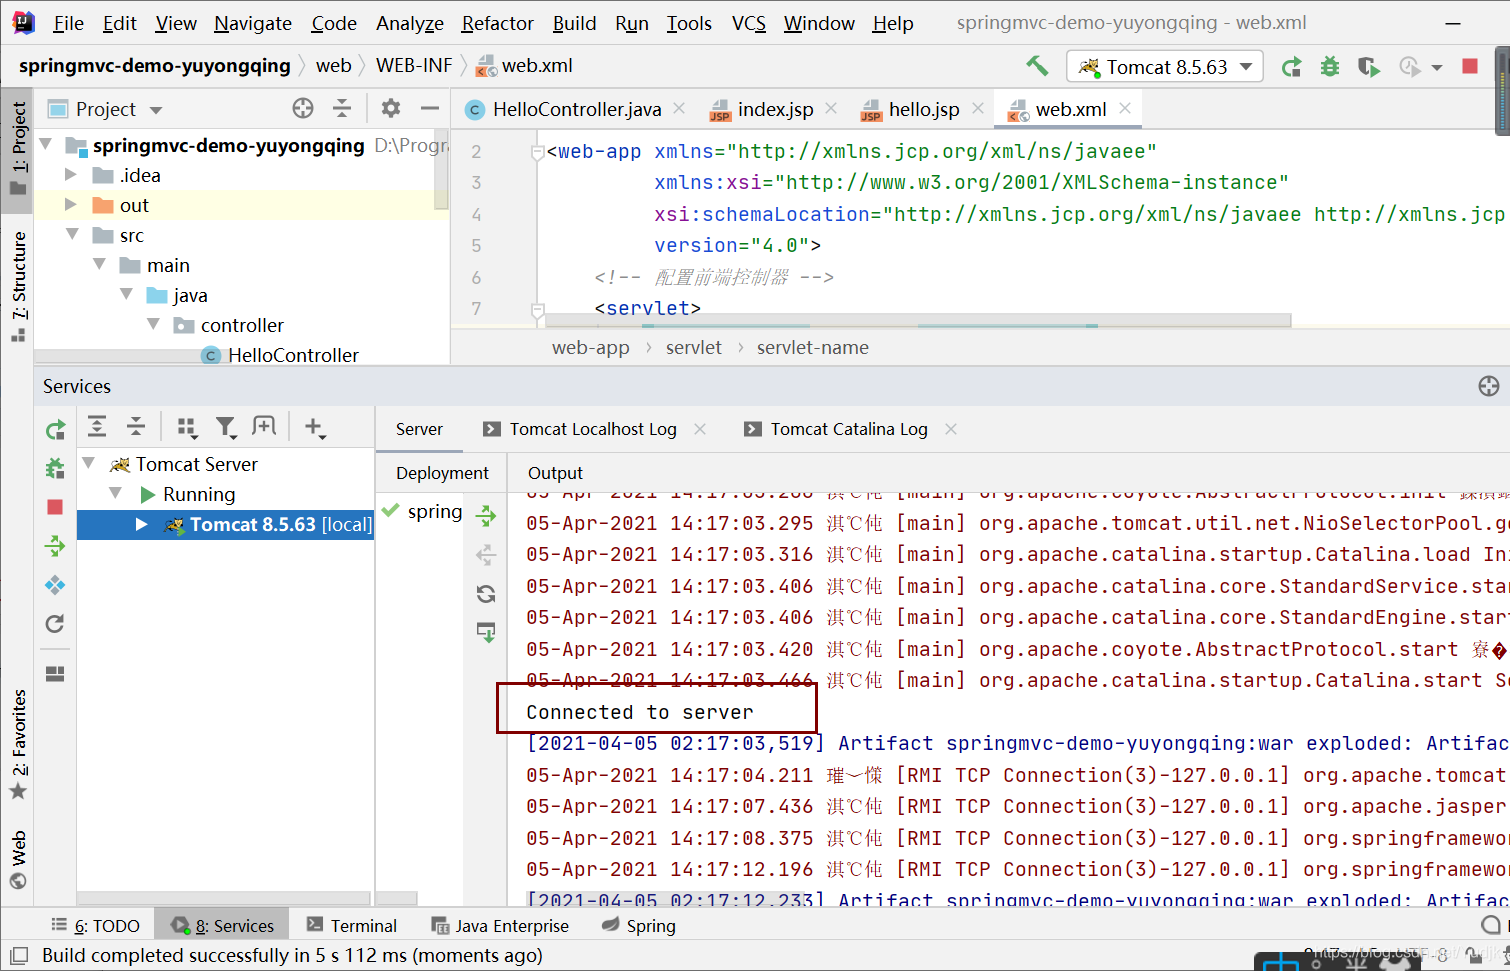Click the add service plus icon
The height and width of the screenshot is (971, 1510).
[x=314, y=428]
